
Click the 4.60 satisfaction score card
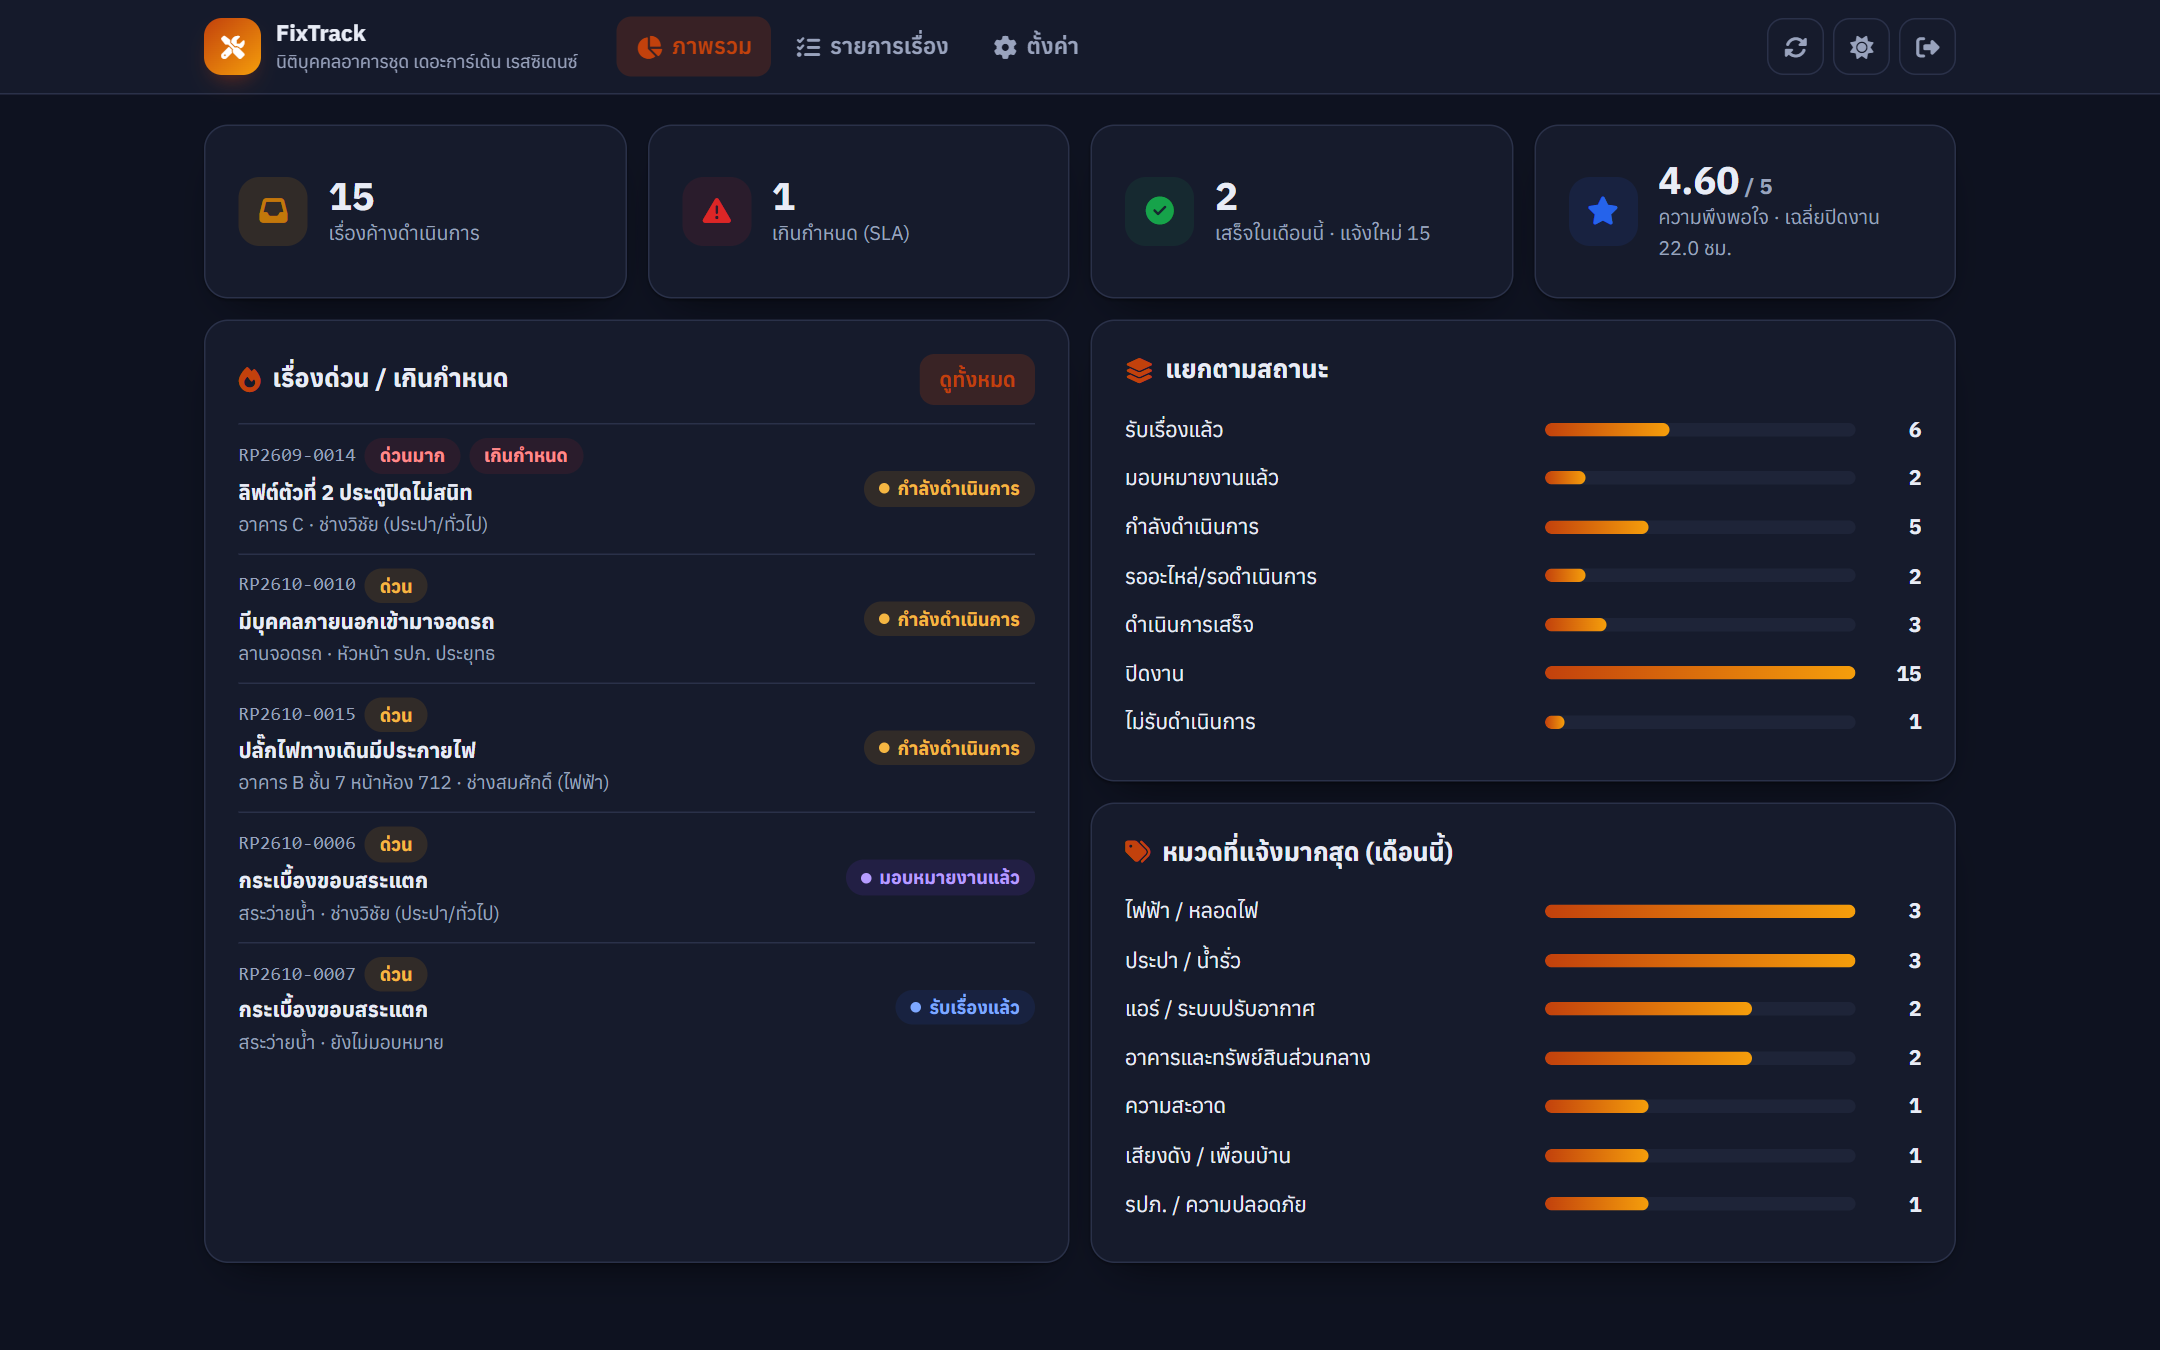coord(1744,211)
